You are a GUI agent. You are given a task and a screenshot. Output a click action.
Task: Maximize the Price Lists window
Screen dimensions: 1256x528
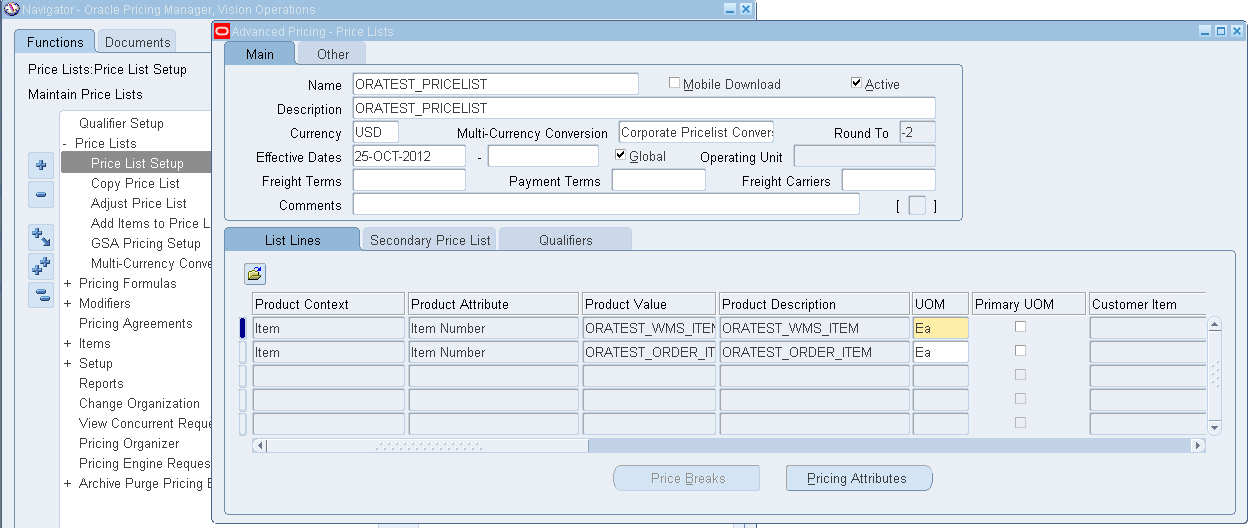tap(1221, 31)
